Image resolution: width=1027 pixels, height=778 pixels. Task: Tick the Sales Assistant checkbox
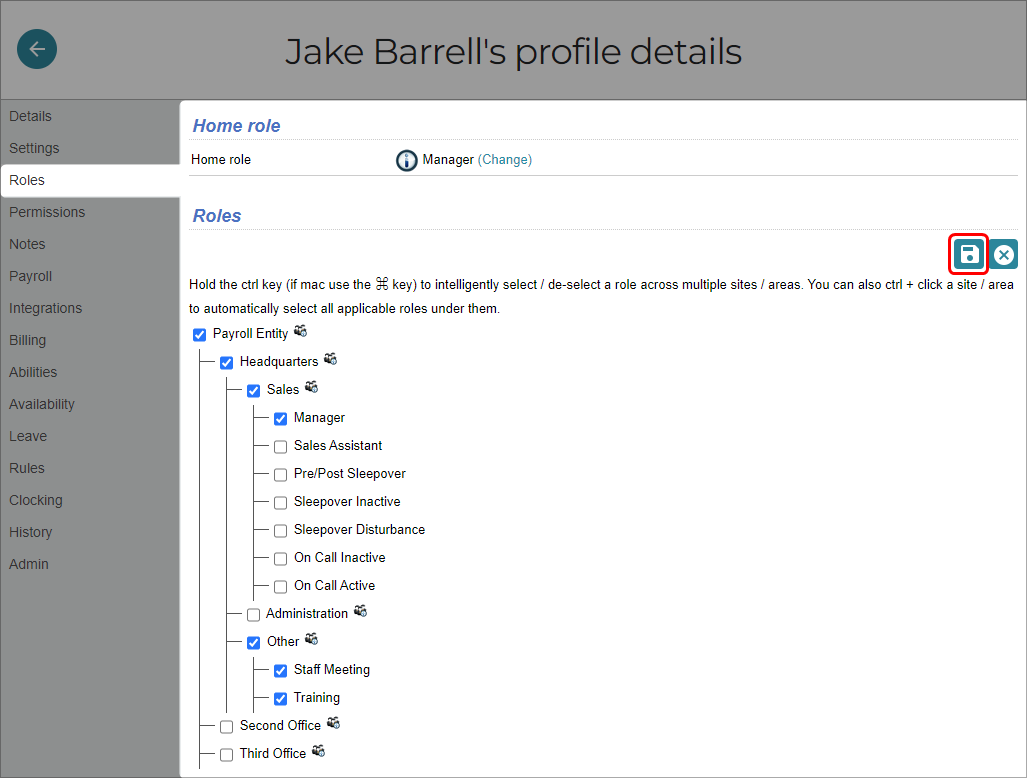tap(280, 447)
